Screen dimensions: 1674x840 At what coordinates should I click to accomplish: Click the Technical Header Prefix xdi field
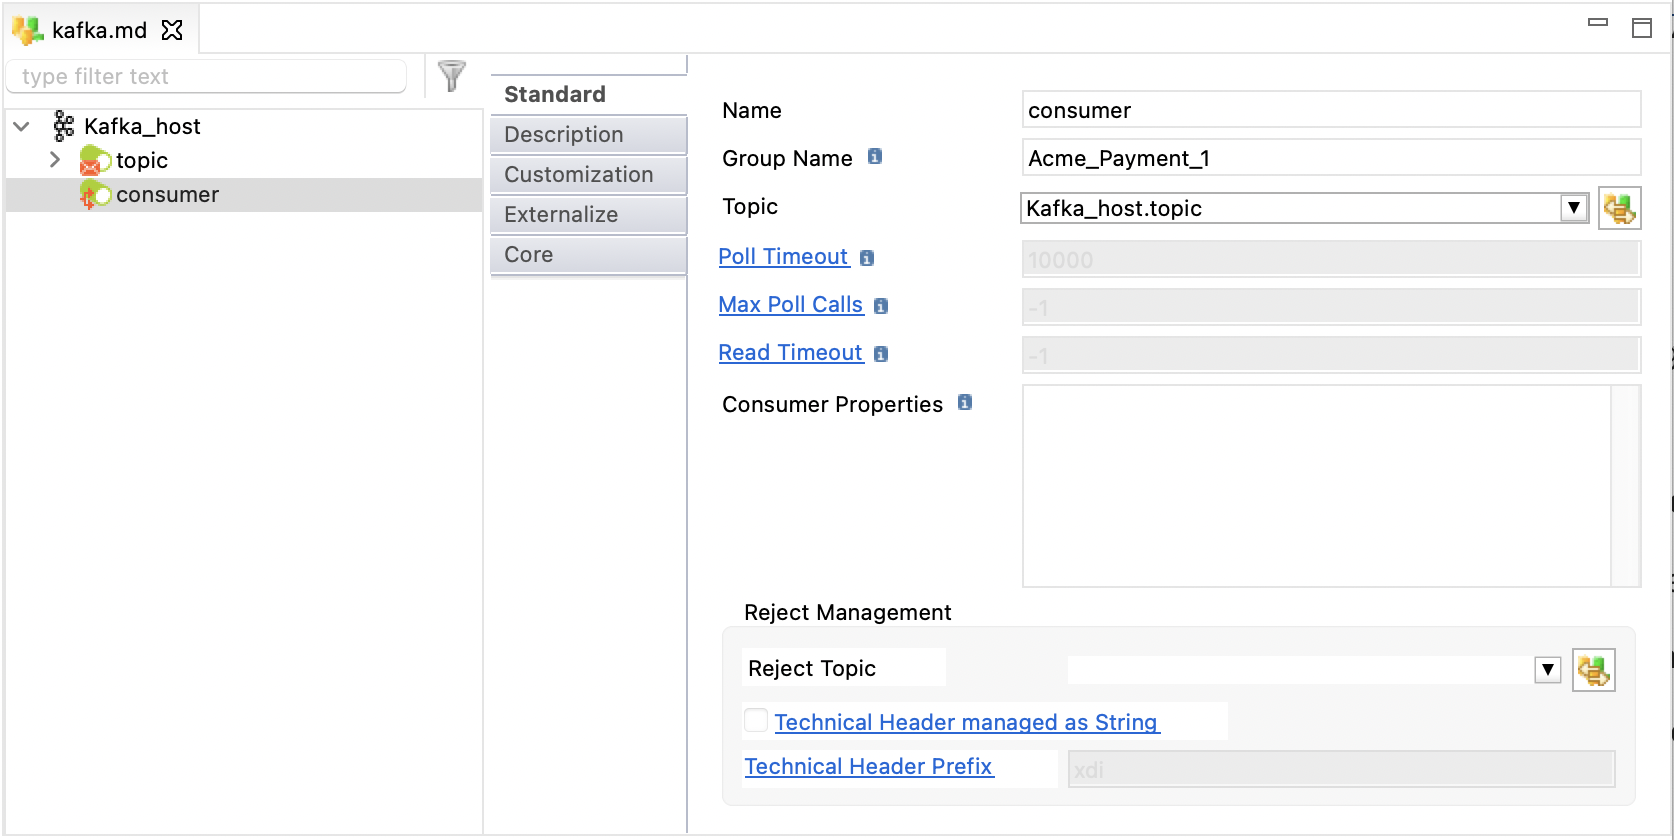[1341, 769]
